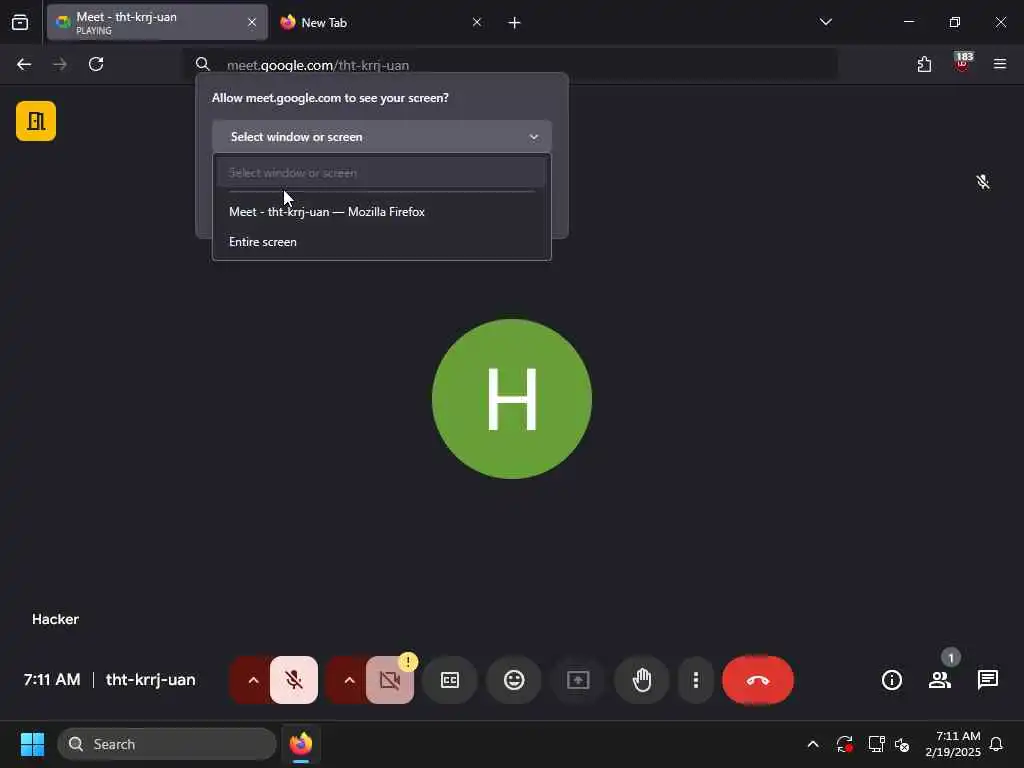This screenshot has width=1024, height=768.
Task: Toggle closed captions button
Action: tap(450, 680)
